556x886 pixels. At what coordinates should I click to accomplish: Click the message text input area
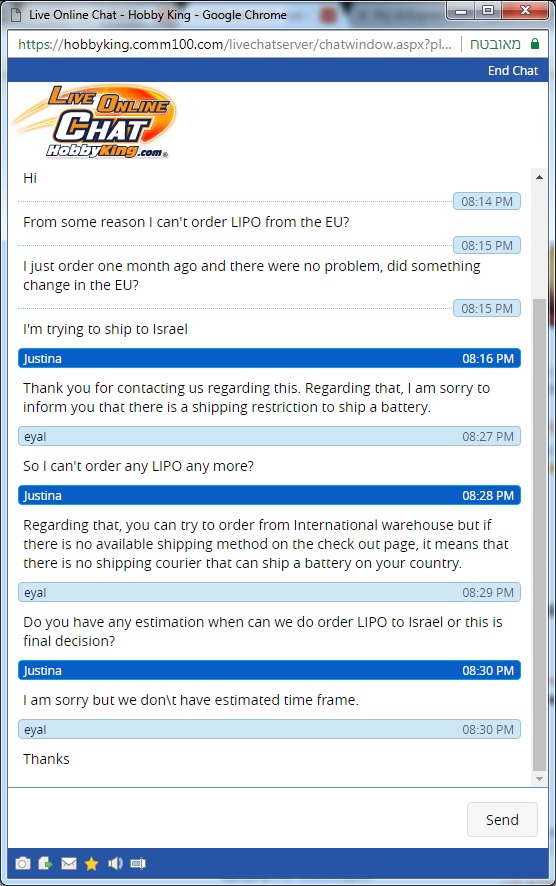[x=236, y=818]
